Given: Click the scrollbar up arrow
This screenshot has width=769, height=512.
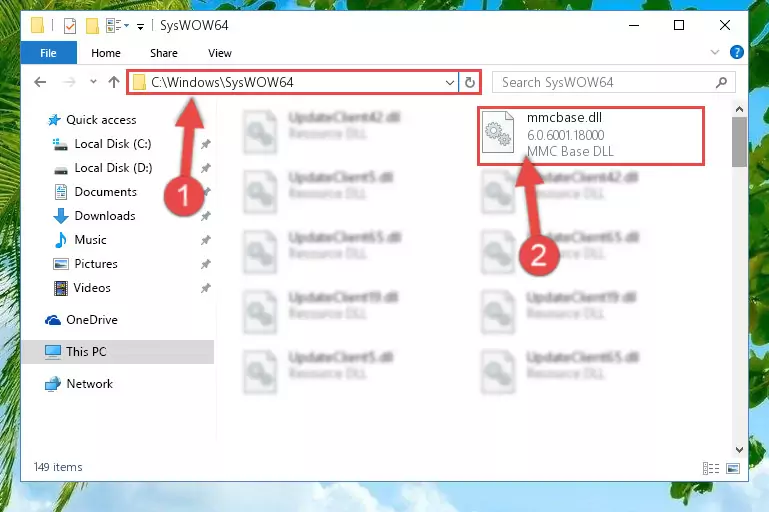Looking at the screenshot, I should [739, 109].
